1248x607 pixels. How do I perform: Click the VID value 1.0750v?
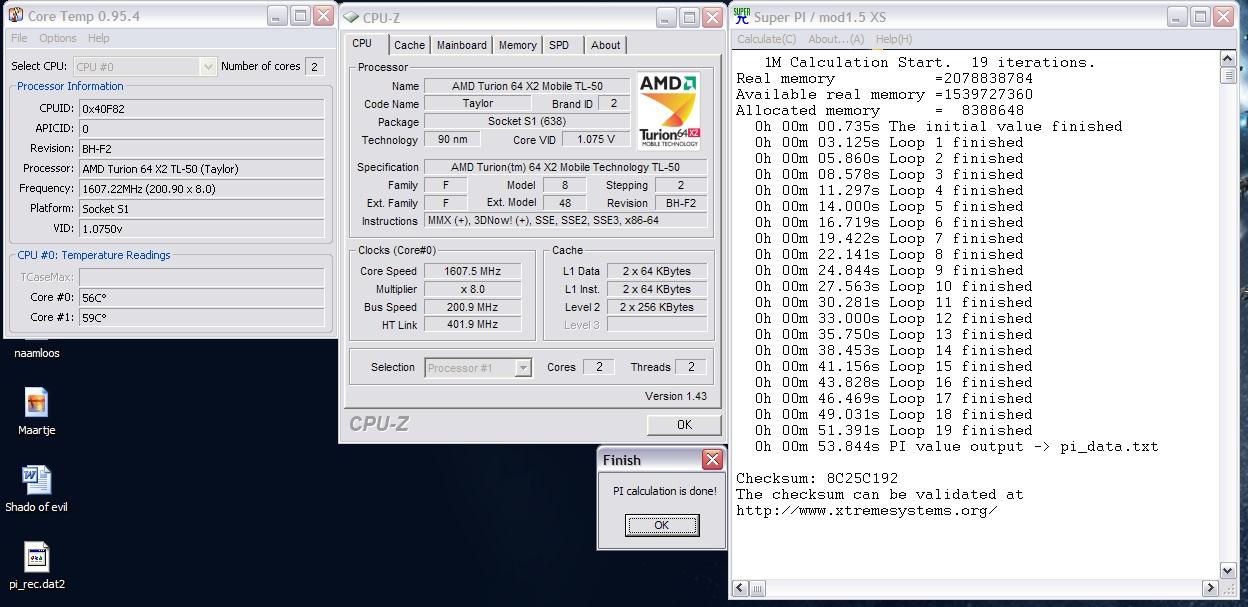click(202, 228)
